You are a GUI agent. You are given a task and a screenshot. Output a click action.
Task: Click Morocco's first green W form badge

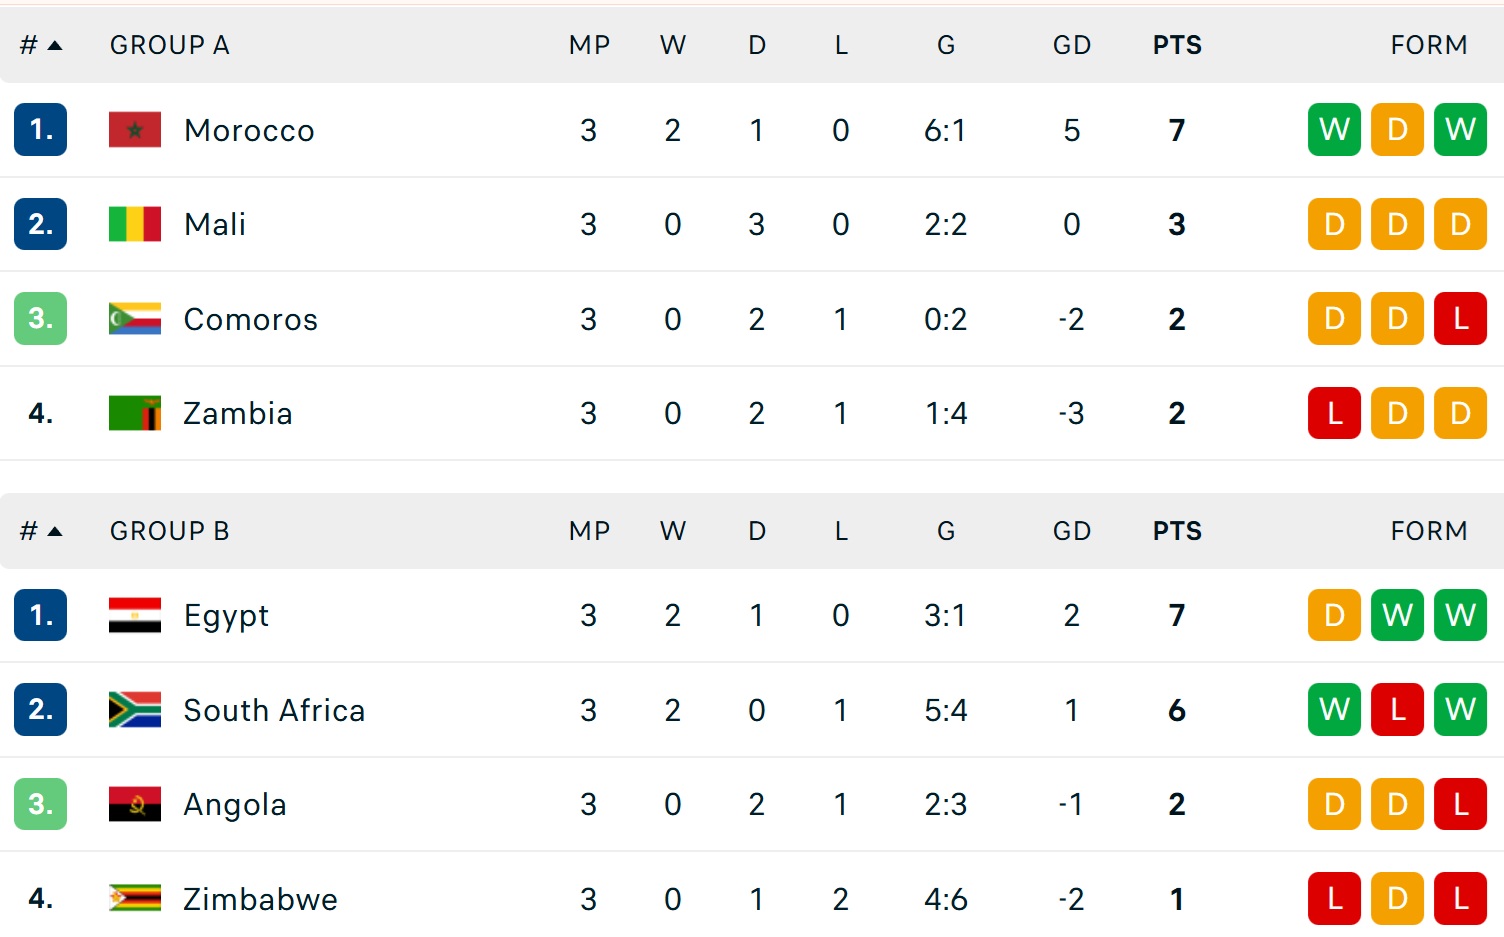pos(1334,130)
